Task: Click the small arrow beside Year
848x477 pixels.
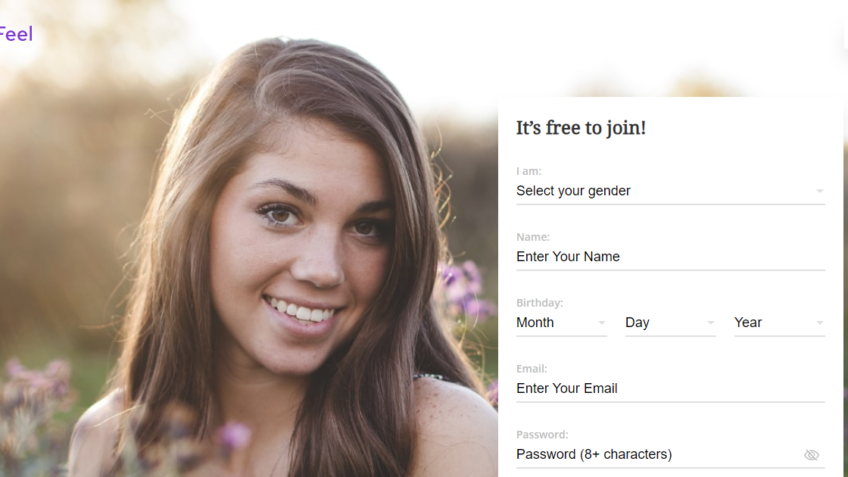Action: click(819, 323)
